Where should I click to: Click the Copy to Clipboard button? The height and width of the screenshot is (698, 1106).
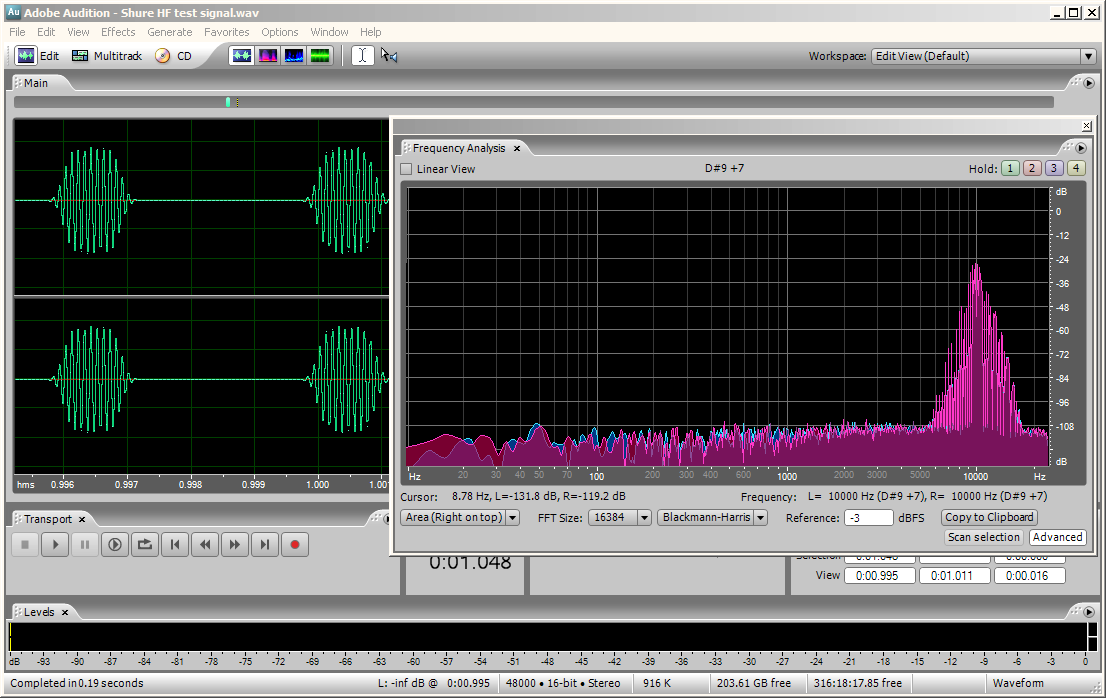(x=989, y=518)
